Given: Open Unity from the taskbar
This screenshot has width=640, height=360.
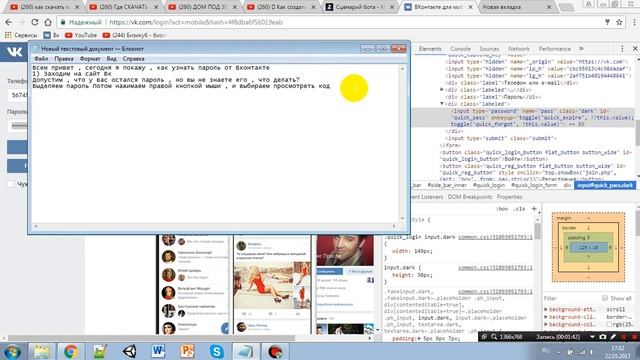Looking at the screenshot, I should click(129, 351).
